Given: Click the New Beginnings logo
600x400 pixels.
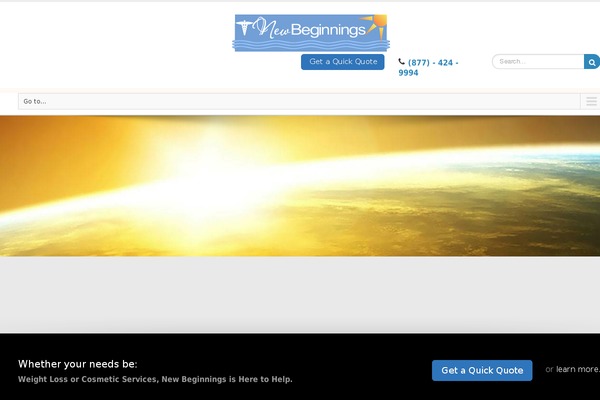Looking at the screenshot, I should (311, 33).
